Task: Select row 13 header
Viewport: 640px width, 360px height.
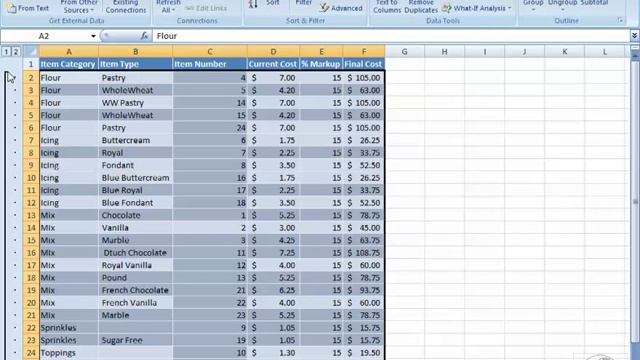Action: pos(31,215)
